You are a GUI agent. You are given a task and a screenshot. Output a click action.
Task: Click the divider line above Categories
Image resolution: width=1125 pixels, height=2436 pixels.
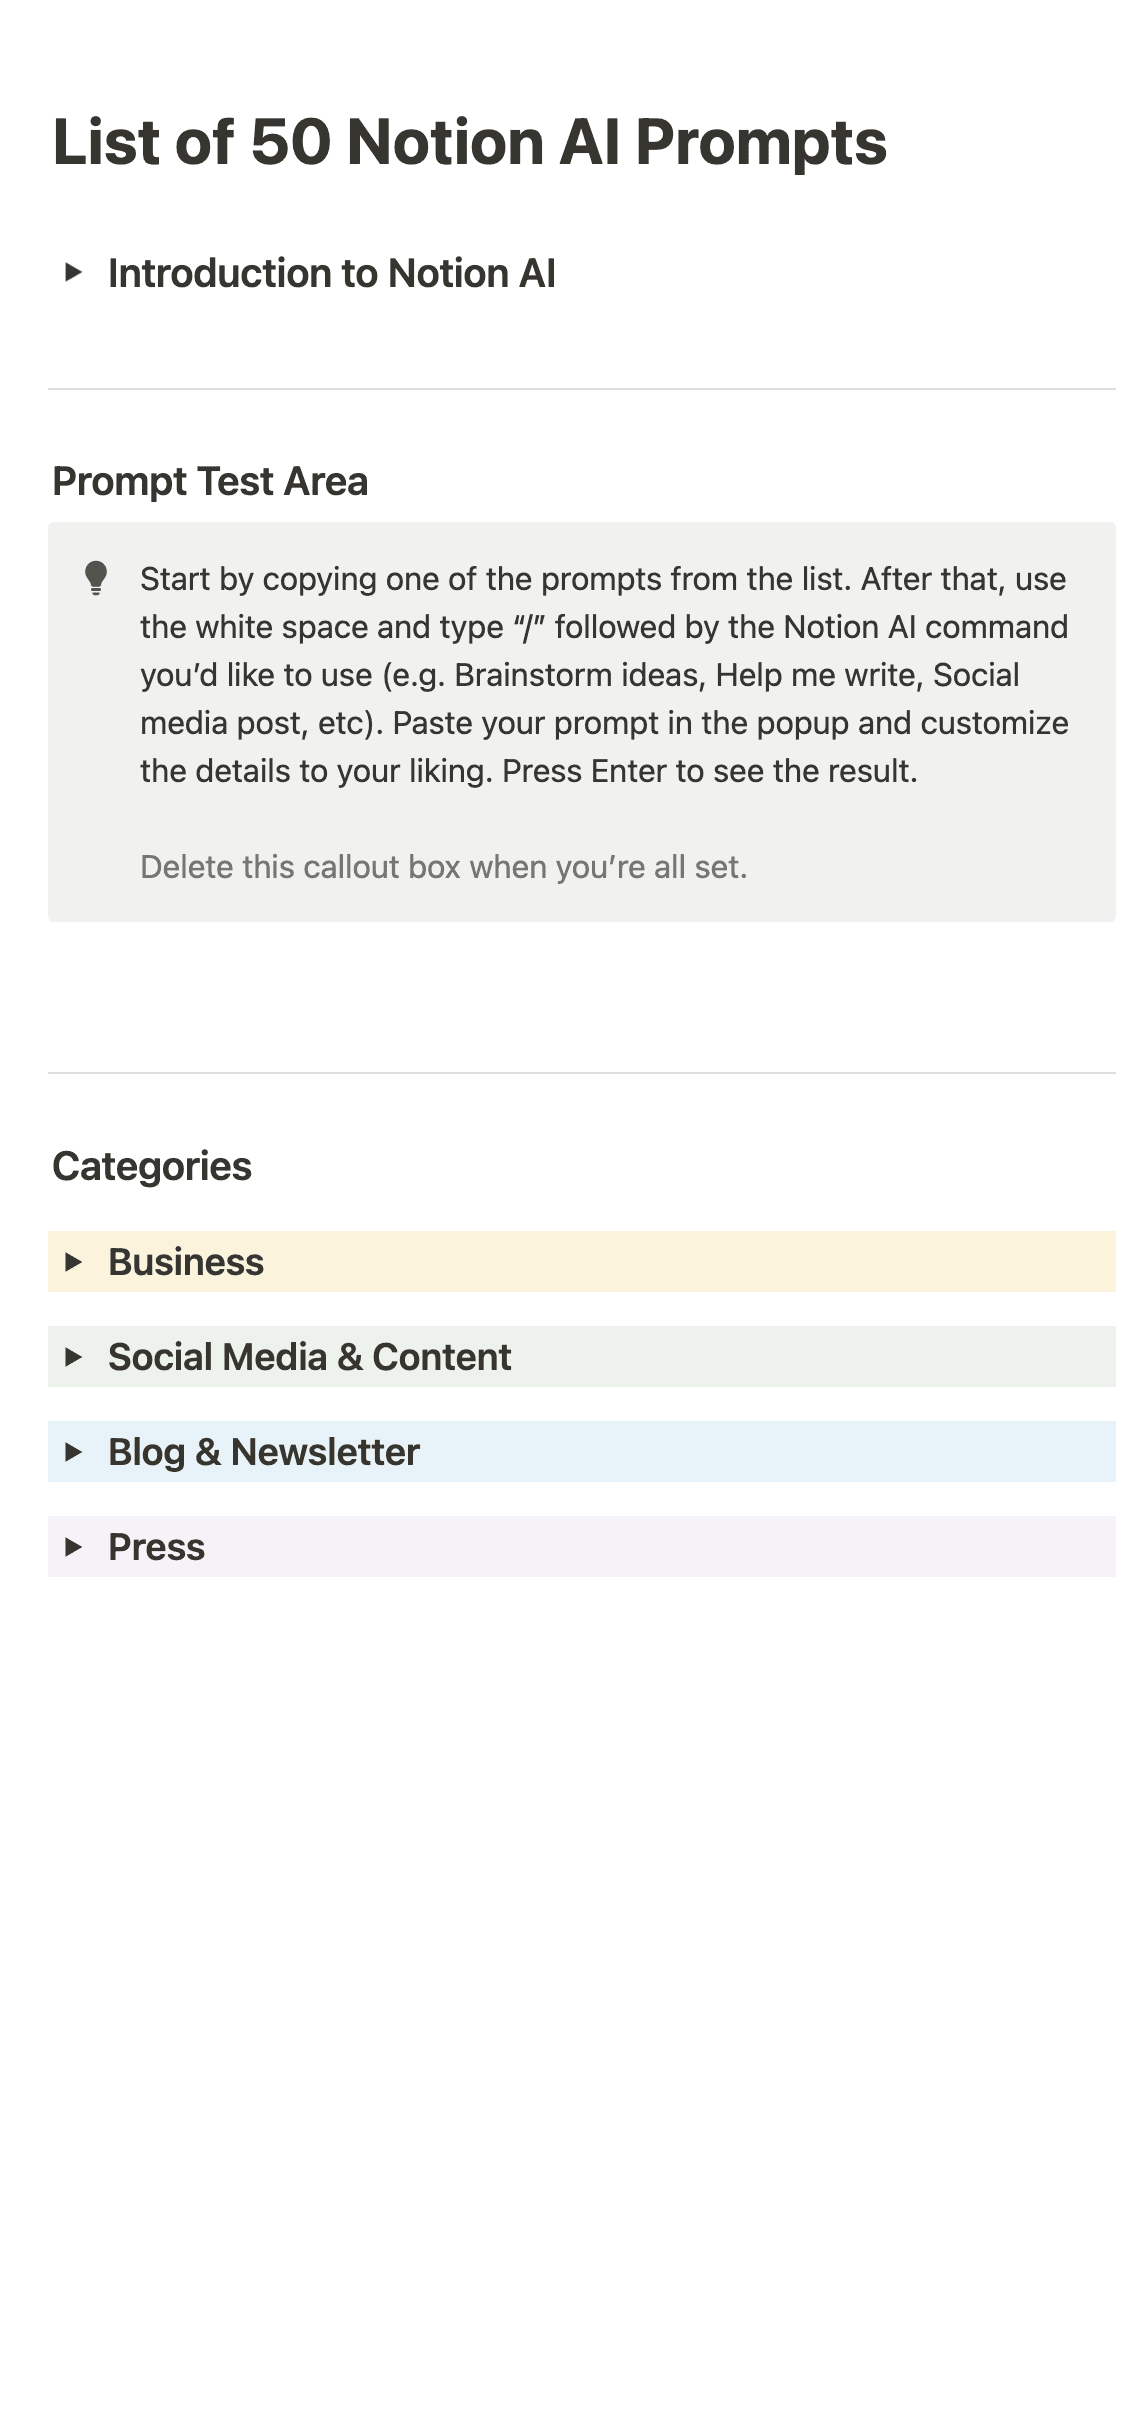click(x=580, y=1073)
